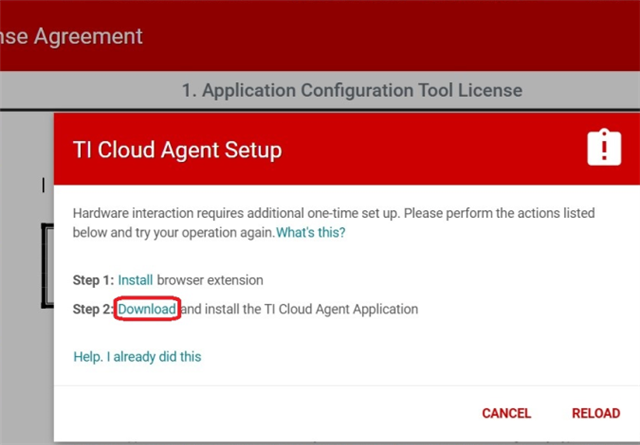Click the "browser extension" text

pyautogui.click(x=210, y=280)
